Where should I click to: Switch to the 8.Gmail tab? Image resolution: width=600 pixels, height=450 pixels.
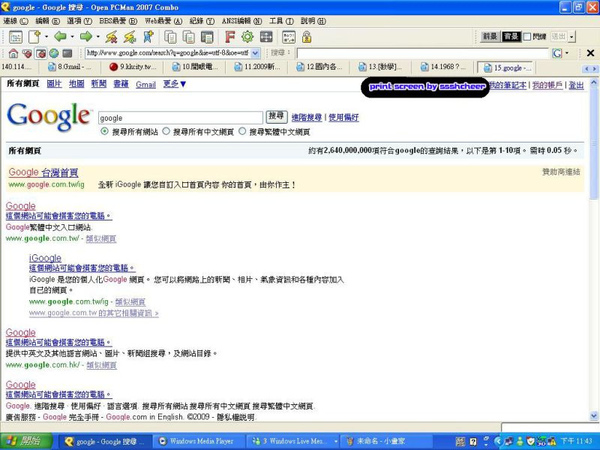[69, 67]
